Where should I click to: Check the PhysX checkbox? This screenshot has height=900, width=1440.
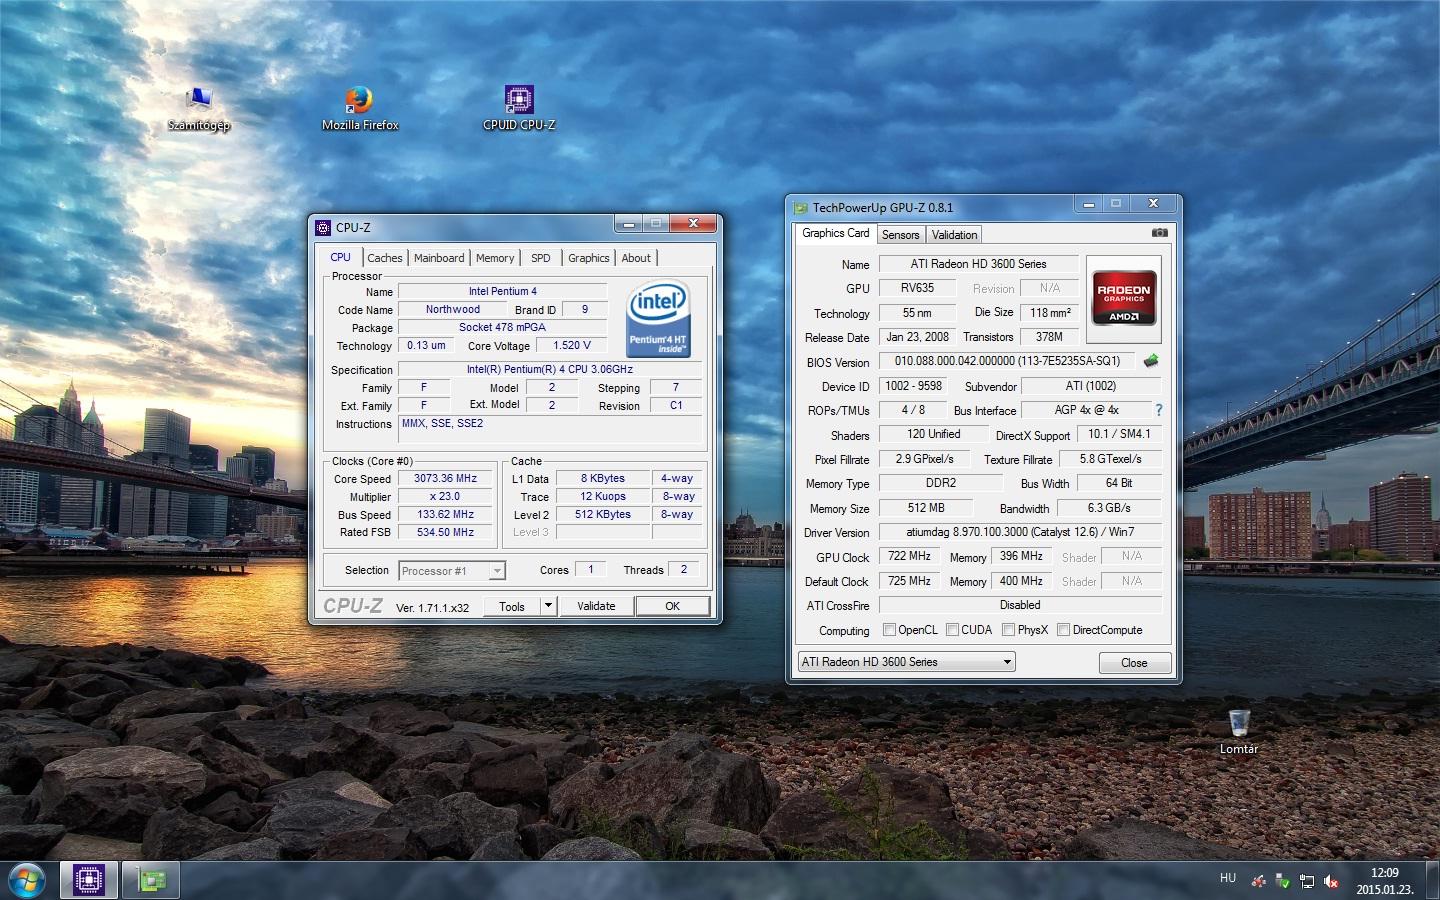1008,630
